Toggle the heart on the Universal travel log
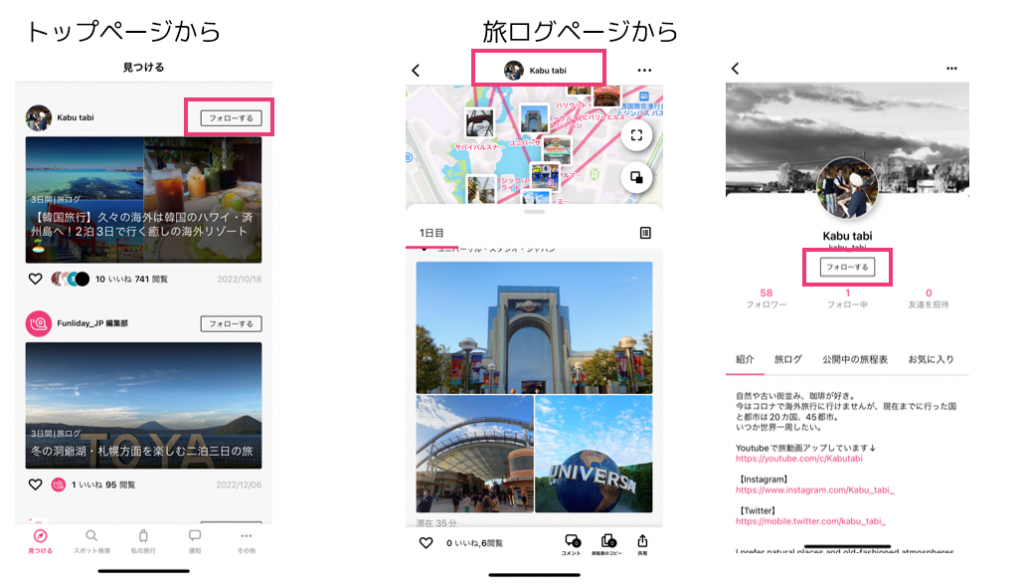 pos(426,543)
